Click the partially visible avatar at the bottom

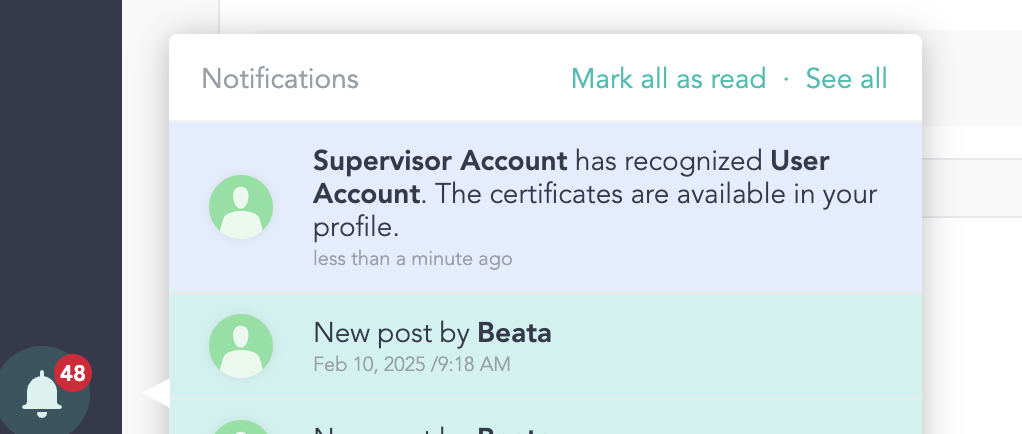pyautogui.click(x=241, y=424)
